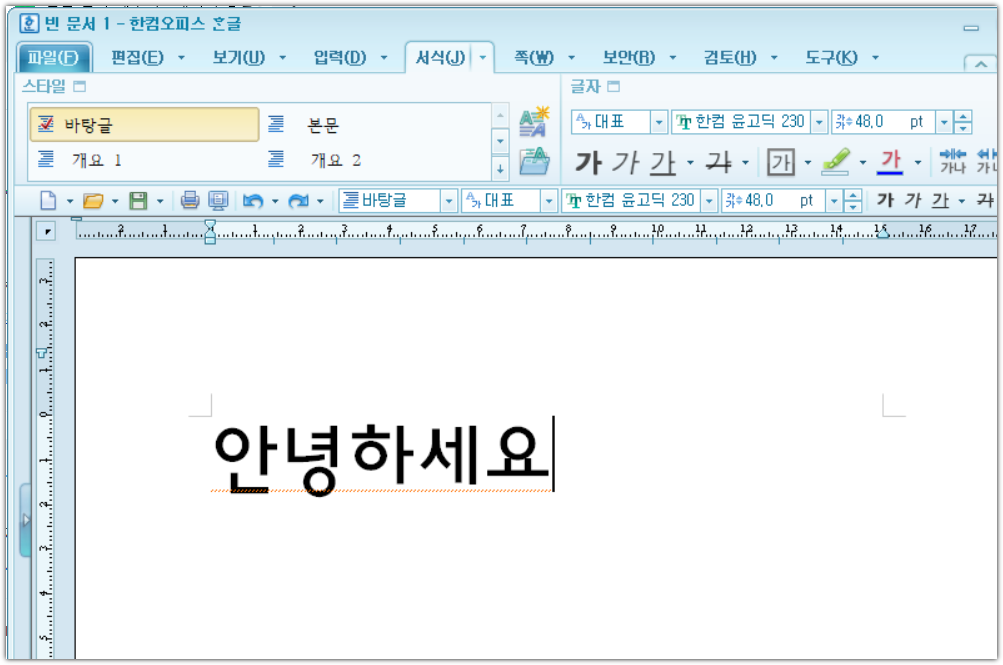Open the new document dropdown arrow

pos(70,201)
